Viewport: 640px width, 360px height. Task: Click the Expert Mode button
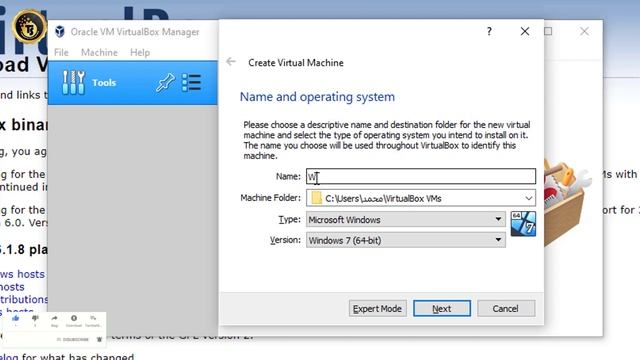(377, 309)
